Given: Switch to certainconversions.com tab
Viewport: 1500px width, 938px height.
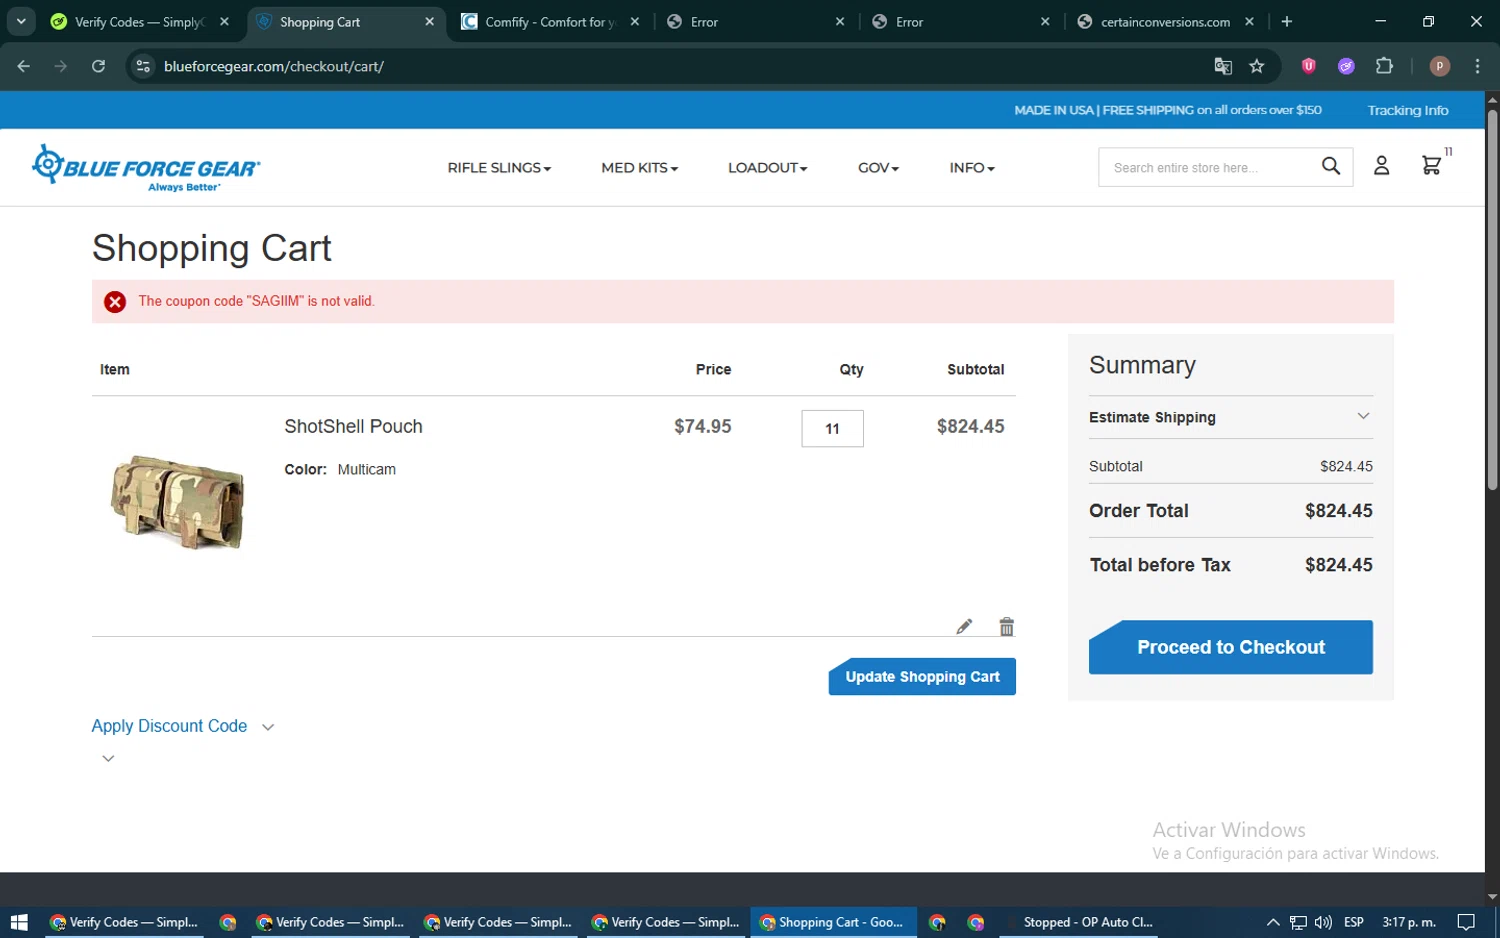Looking at the screenshot, I should pyautogui.click(x=1165, y=22).
